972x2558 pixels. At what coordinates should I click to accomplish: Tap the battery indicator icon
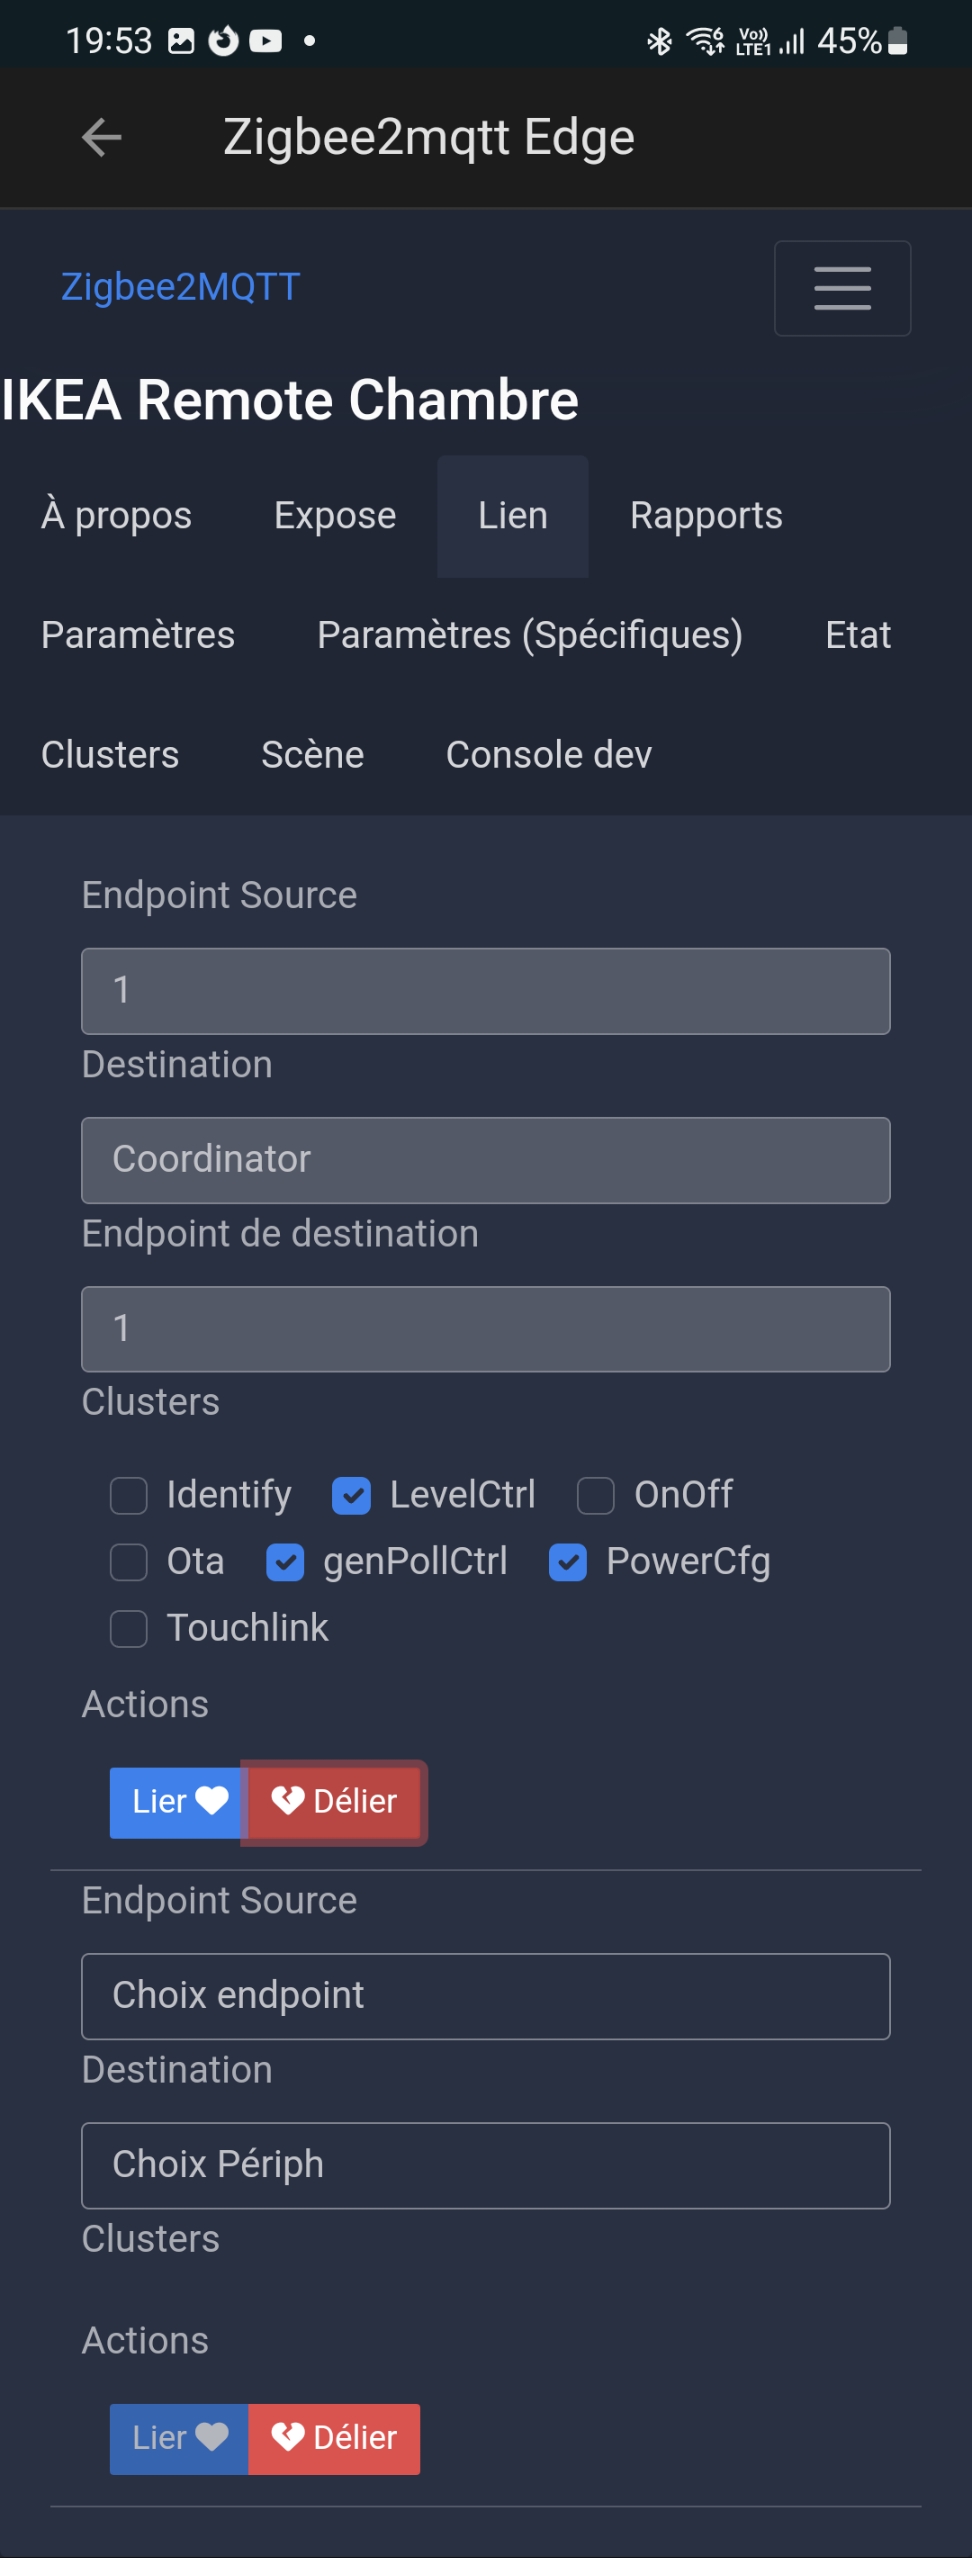point(897,41)
